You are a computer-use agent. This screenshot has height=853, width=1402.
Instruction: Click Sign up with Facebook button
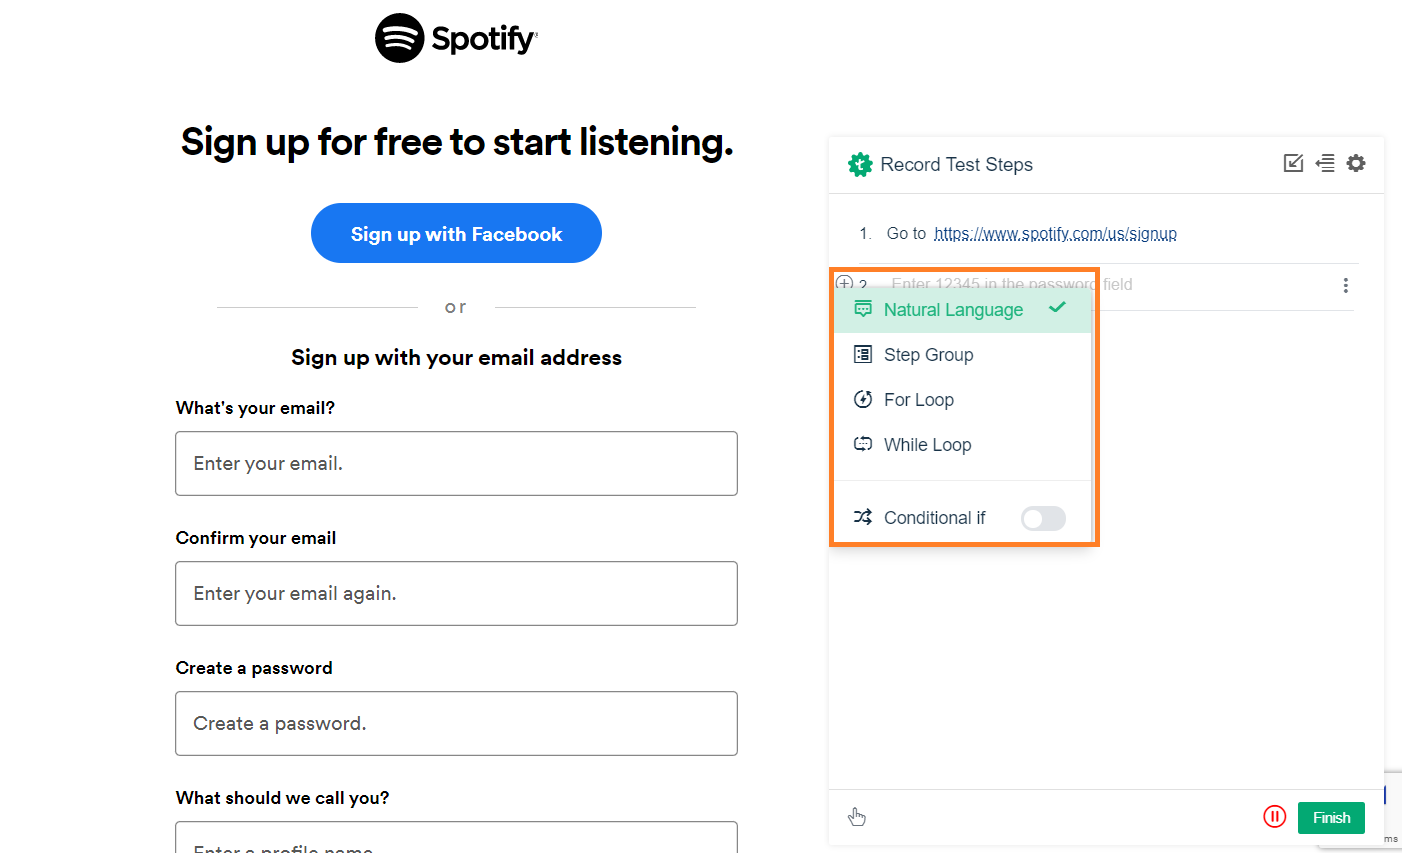pos(456,233)
